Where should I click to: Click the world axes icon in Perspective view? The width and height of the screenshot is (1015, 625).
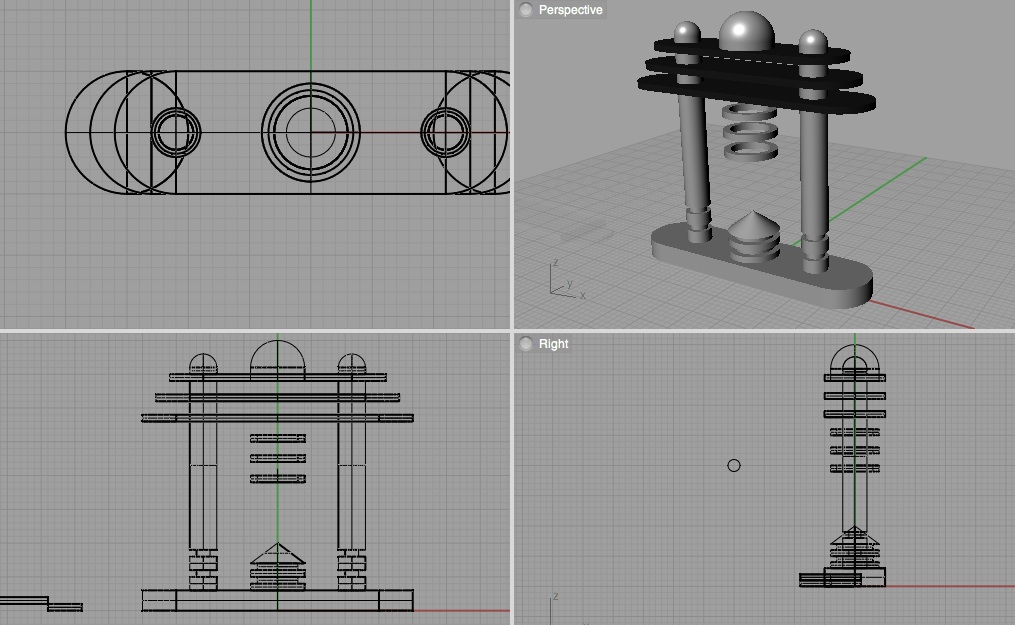pyautogui.click(x=562, y=281)
